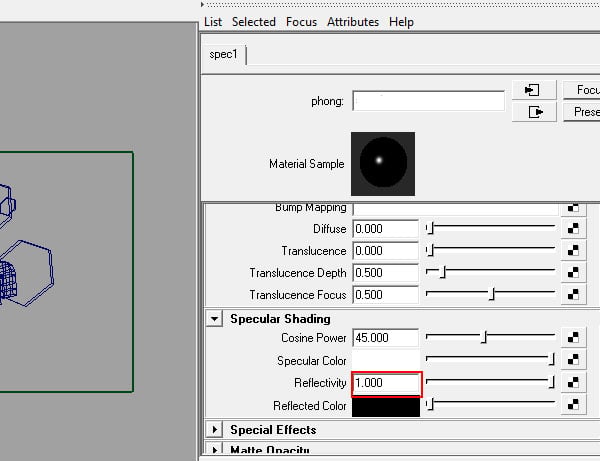Click the output connection arrow icon
Screen dimensions: 600x461
pyautogui.click(x=534, y=112)
